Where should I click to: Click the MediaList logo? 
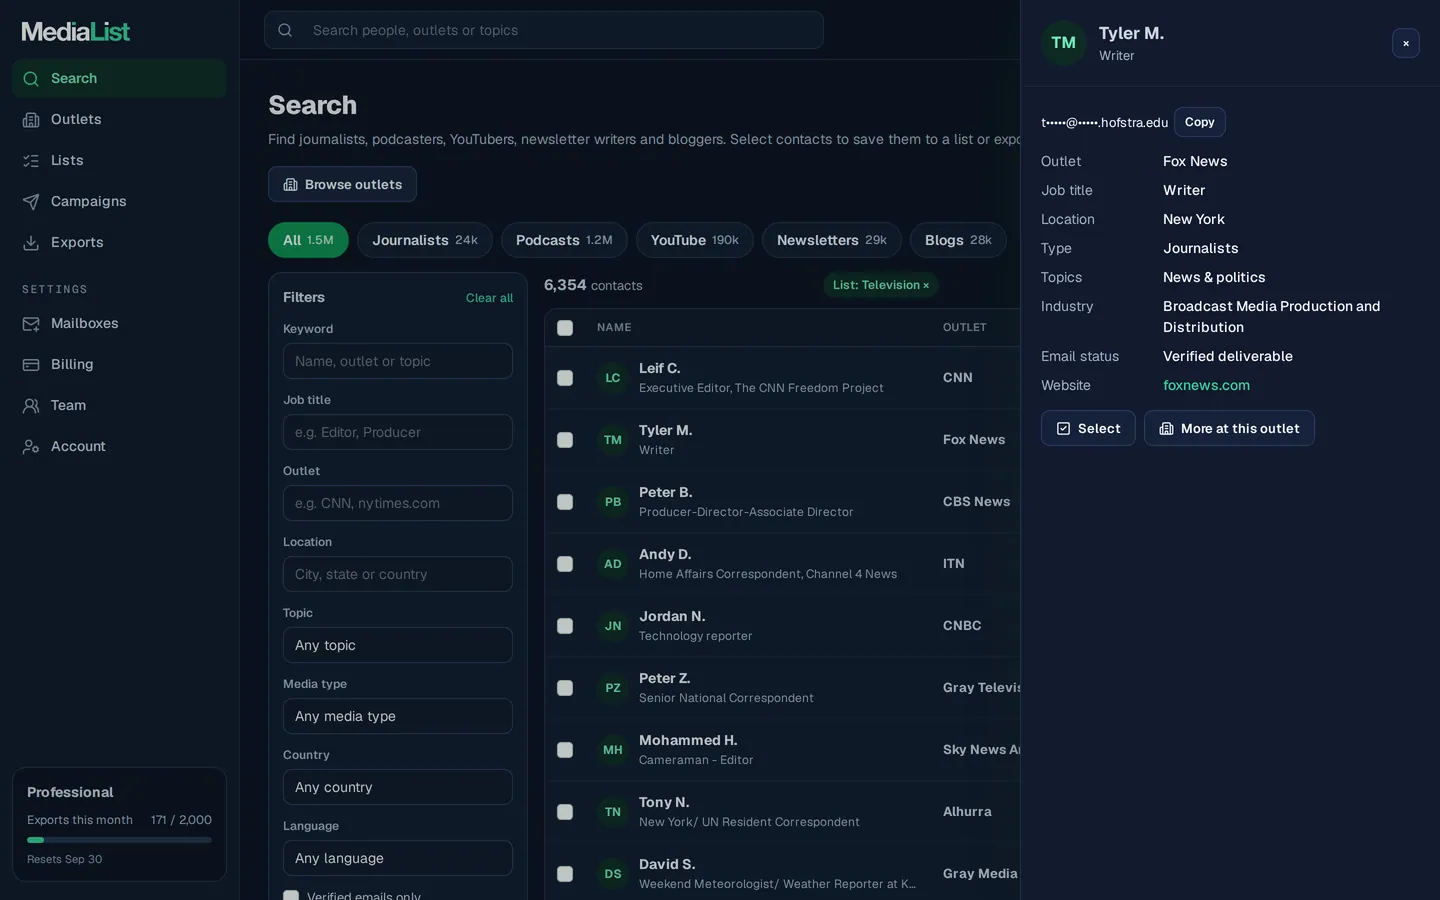(x=76, y=32)
